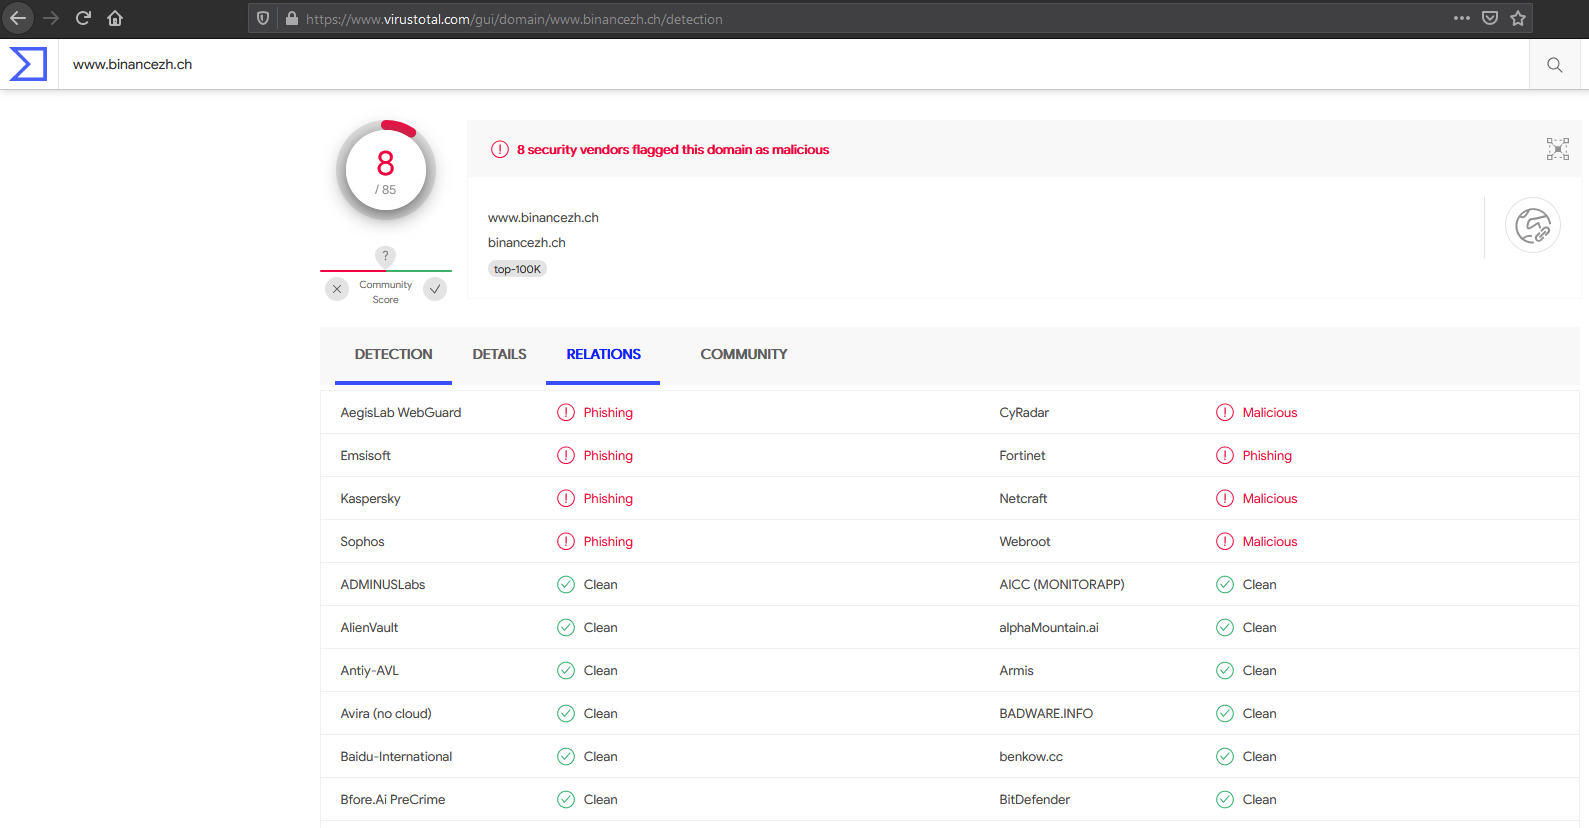Vote malicious with community X icon
The width and height of the screenshot is (1589, 828).
(x=337, y=289)
